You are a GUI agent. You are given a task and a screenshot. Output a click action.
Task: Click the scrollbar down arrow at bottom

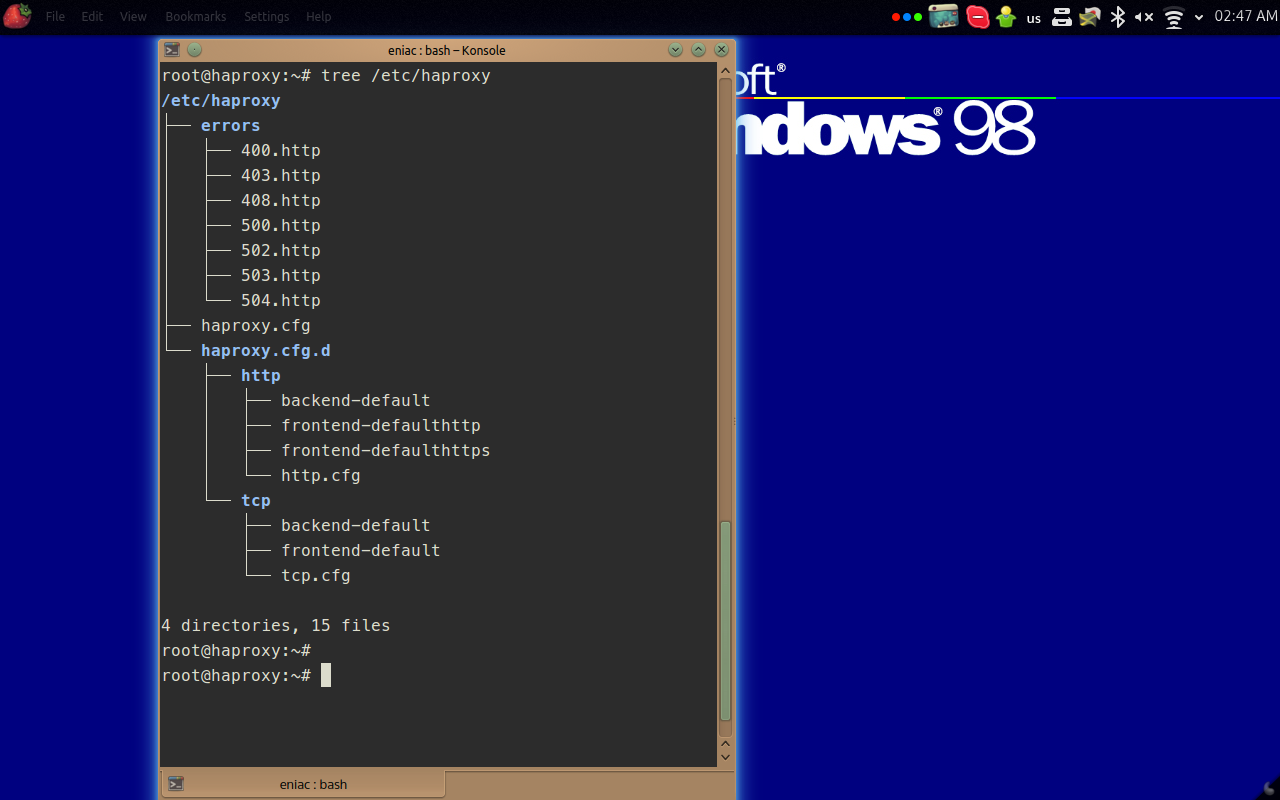(726, 758)
